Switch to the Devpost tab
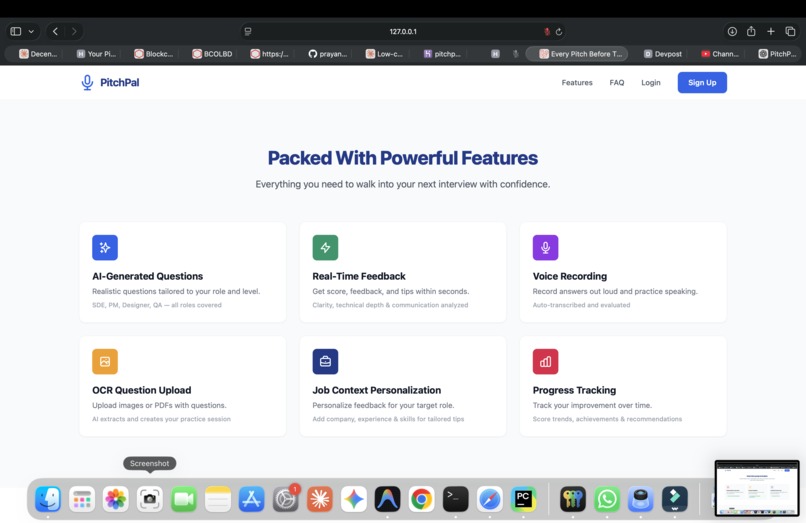The image size is (806, 523). tap(663, 54)
